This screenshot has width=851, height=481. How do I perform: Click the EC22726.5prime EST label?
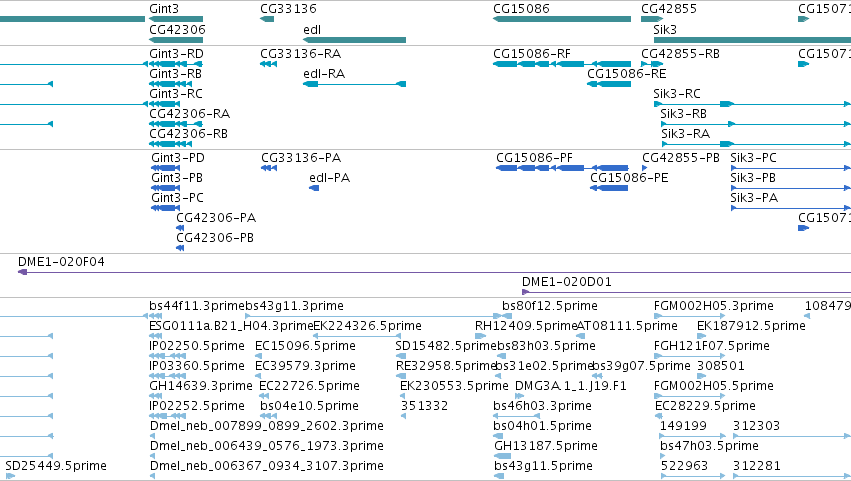[x=309, y=387]
